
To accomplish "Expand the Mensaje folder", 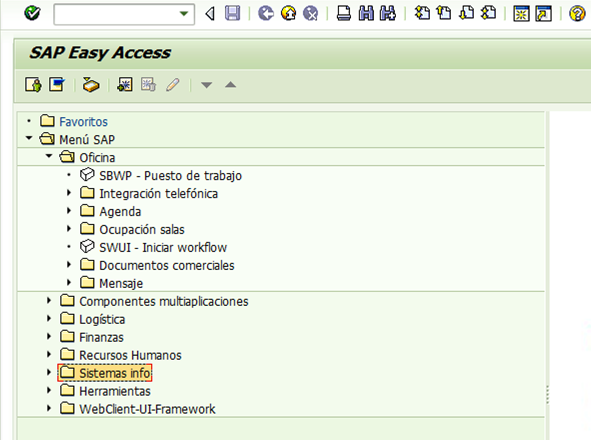I will (69, 282).
